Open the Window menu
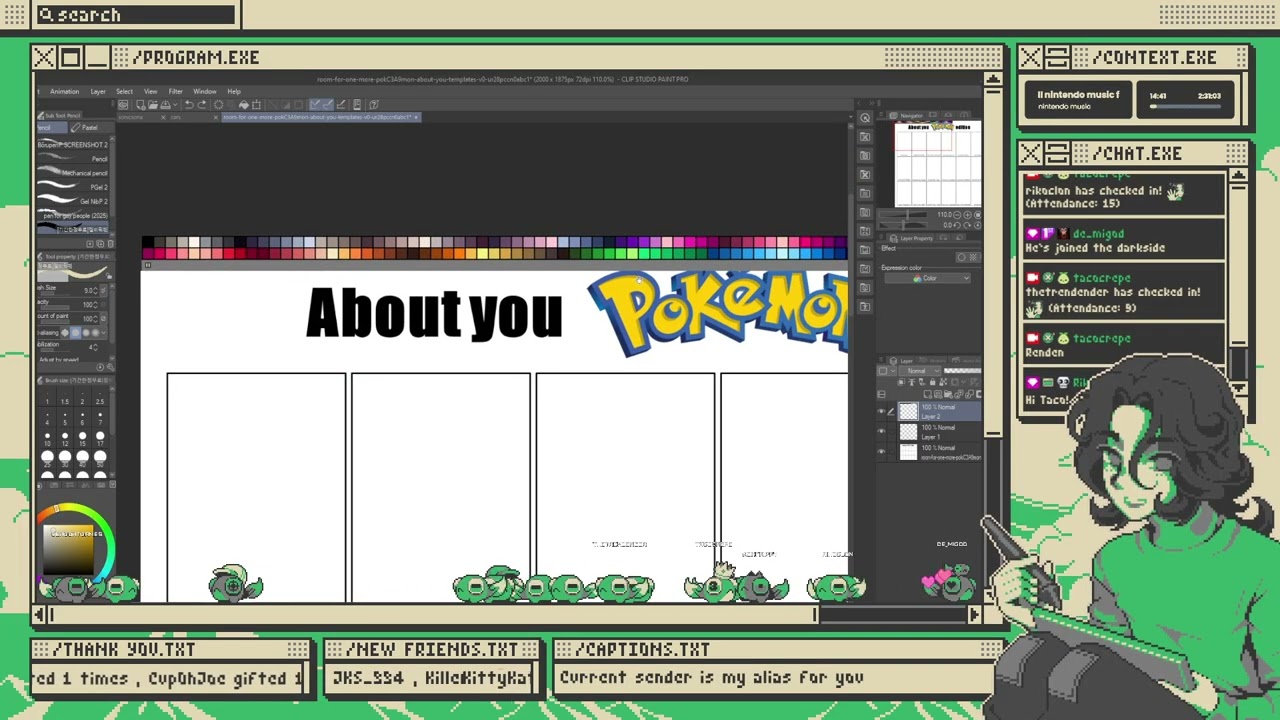The width and height of the screenshot is (1280, 720). [205, 92]
